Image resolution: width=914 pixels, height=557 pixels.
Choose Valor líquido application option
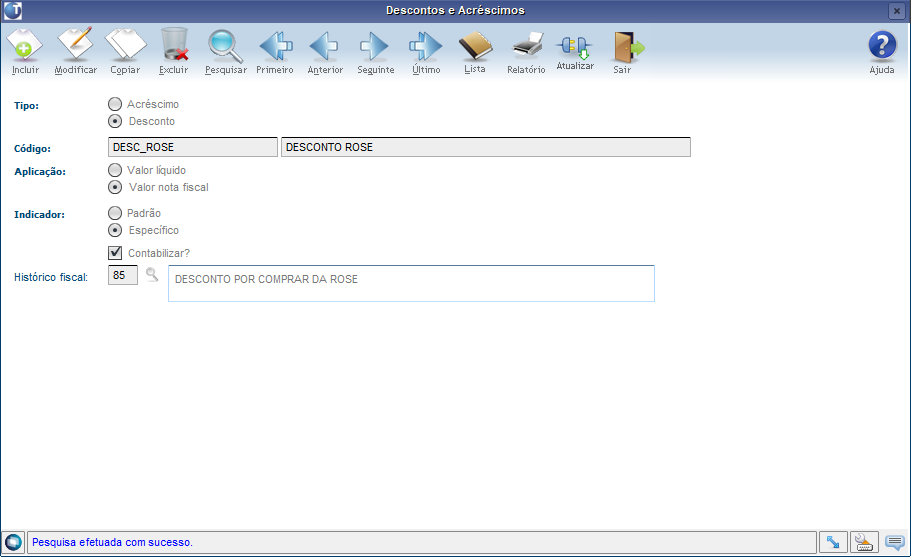[x=115, y=170]
